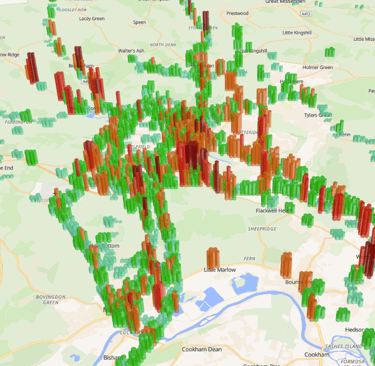Select the Hedsor label
Viewport: 375px width, 366px height.
coord(354,330)
